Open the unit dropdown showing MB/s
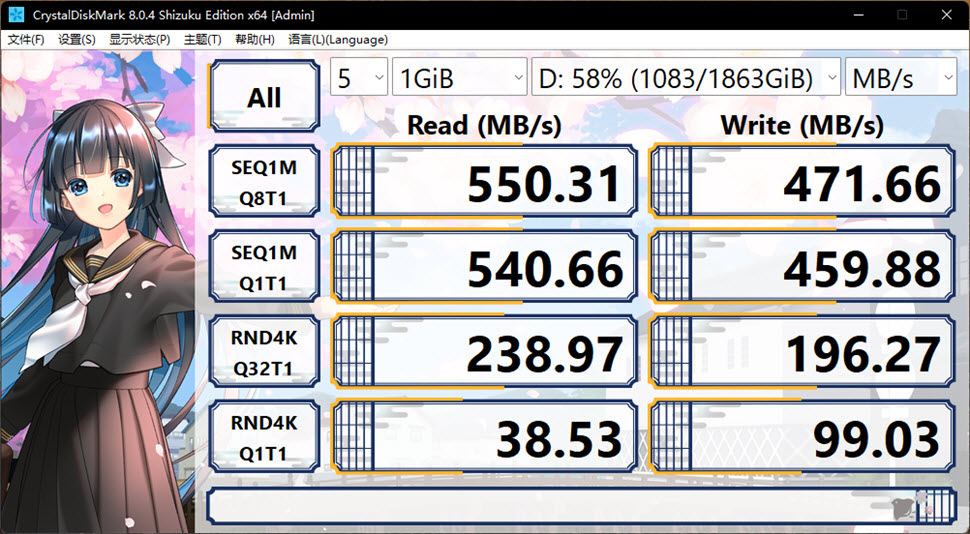Screen dimensions: 970x534 [901, 77]
